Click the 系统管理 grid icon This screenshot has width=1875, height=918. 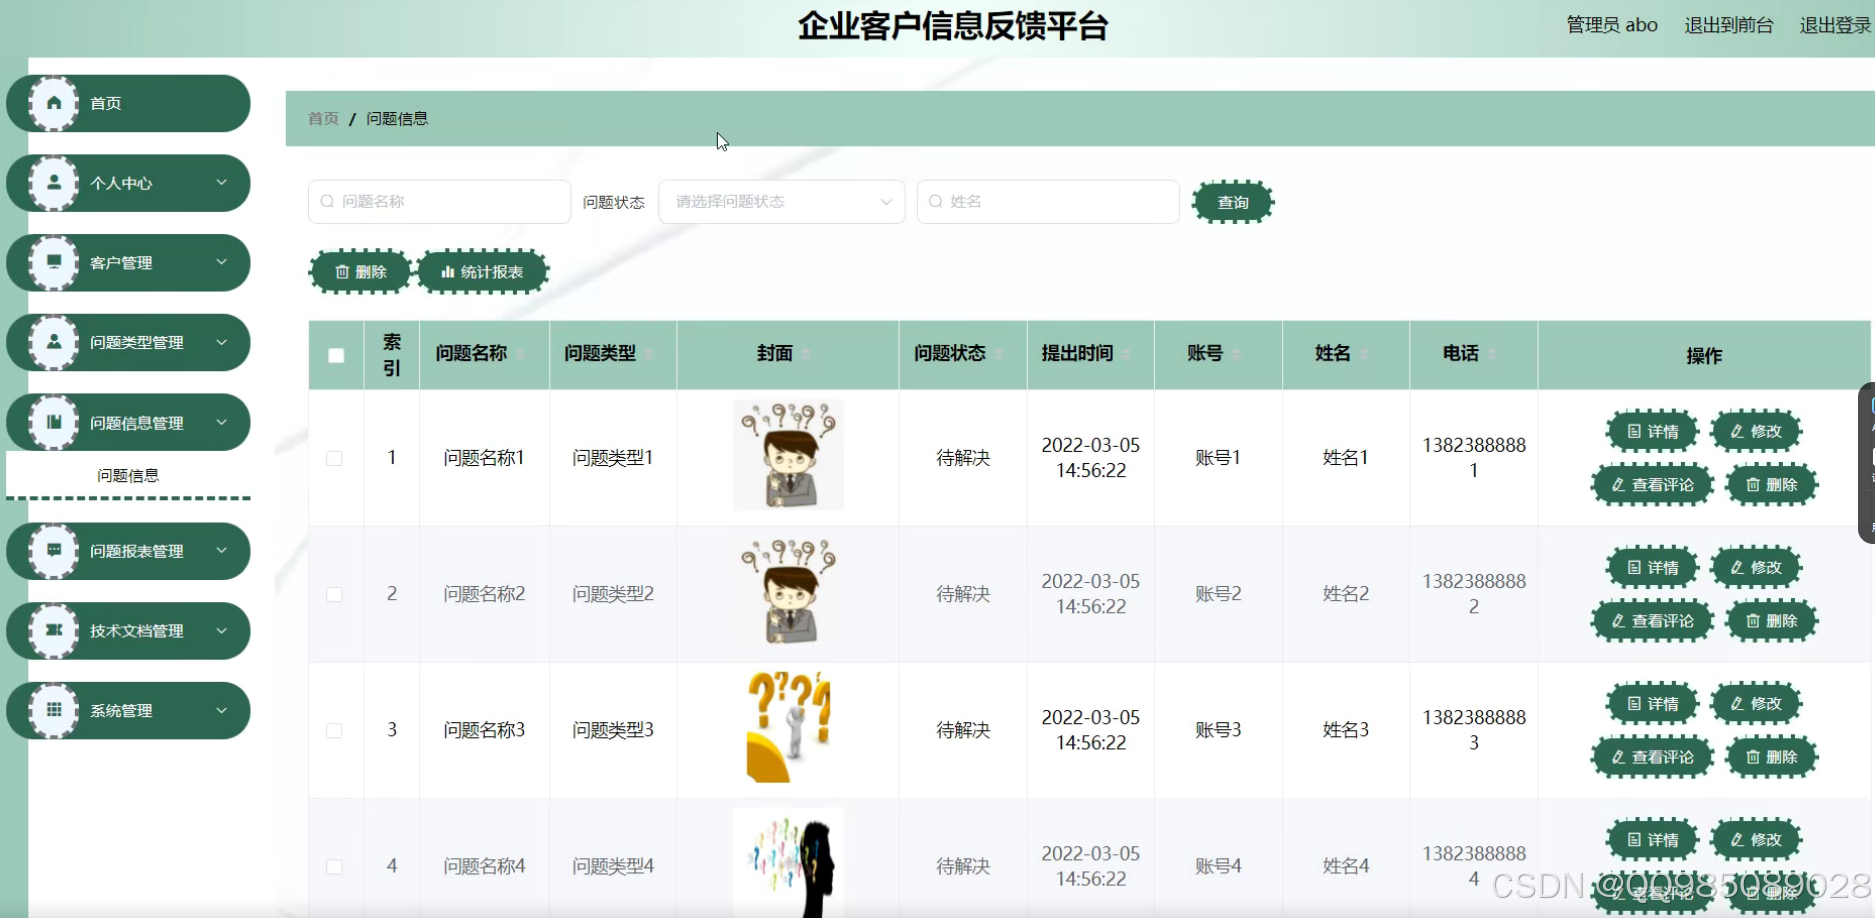(53, 710)
